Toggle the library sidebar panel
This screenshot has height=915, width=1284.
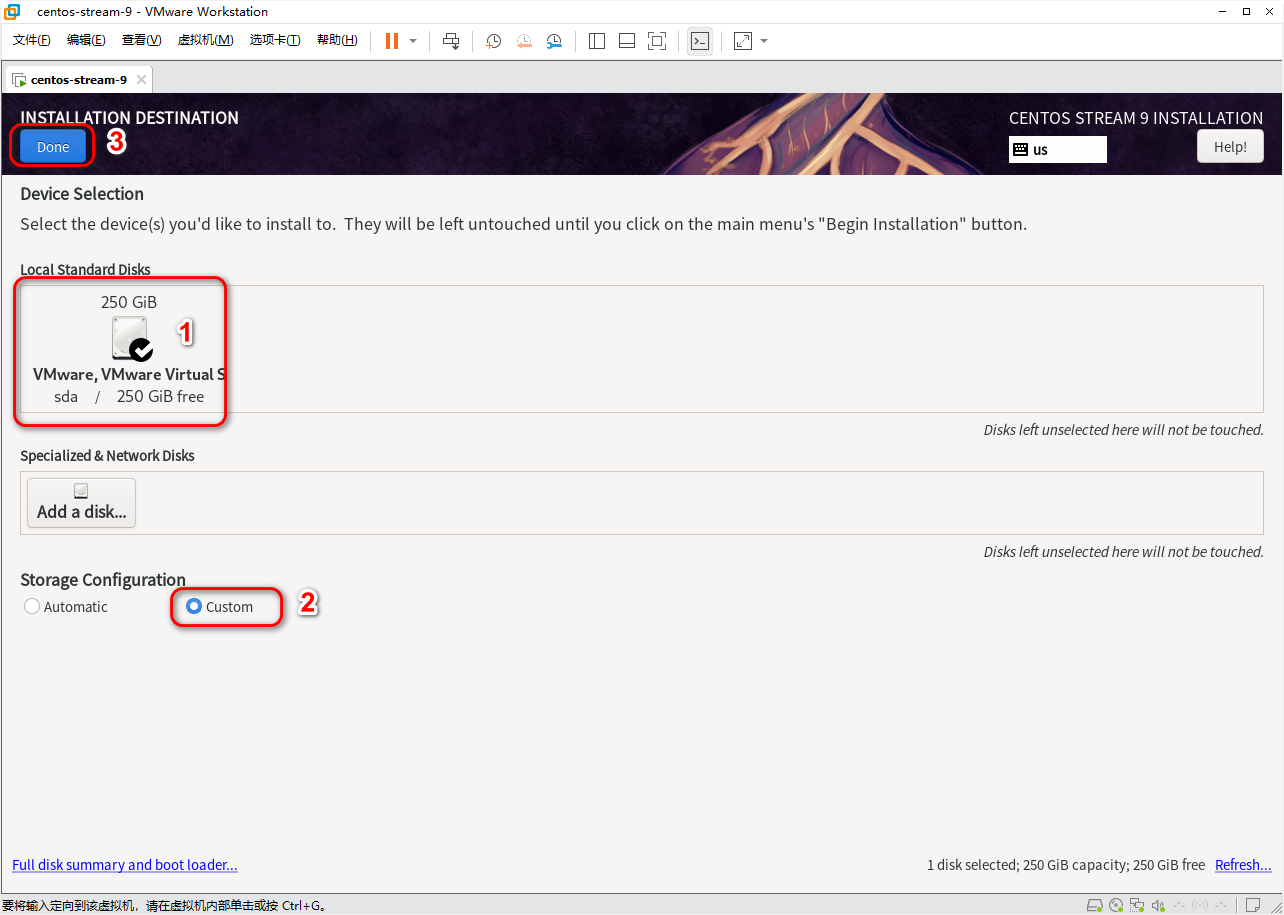pos(597,41)
